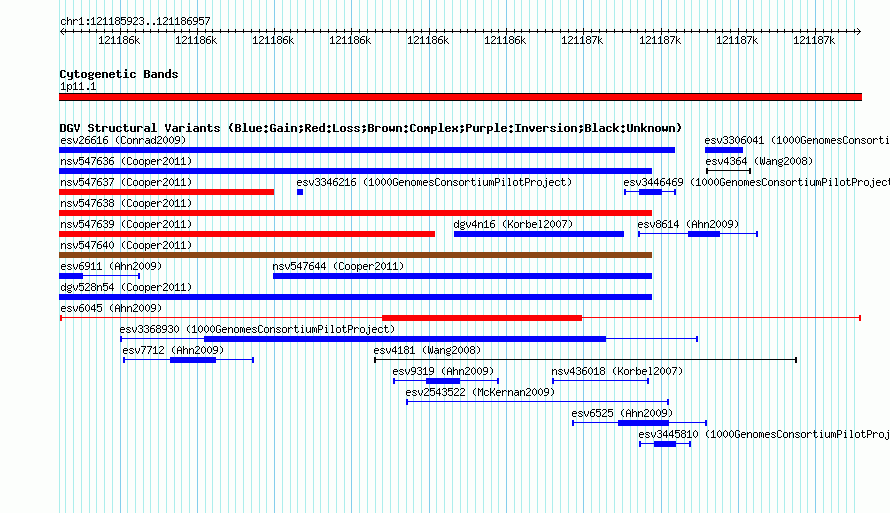Open the esv4364 (Wang2008) label
The height and width of the screenshot is (513, 890).
pos(759,161)
